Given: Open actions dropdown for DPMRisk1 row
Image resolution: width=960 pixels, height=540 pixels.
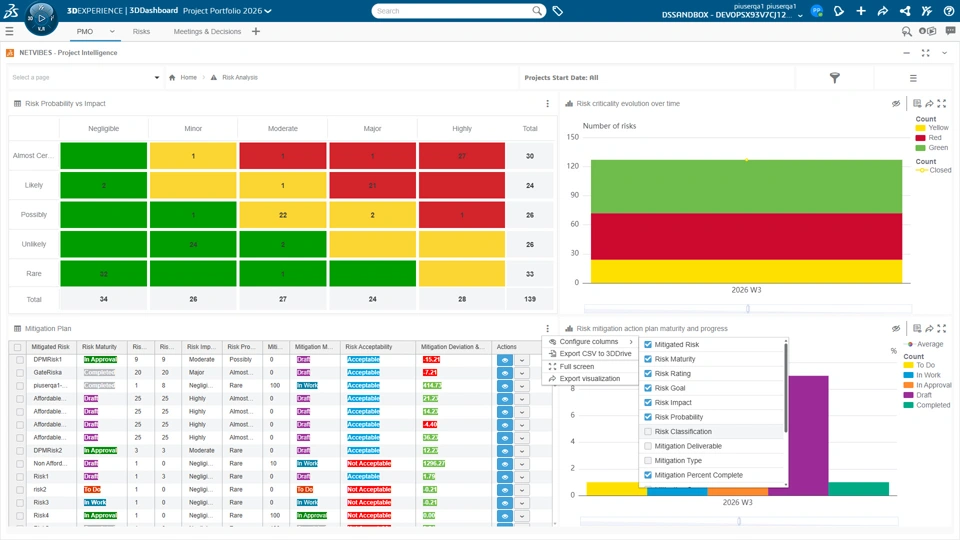Looking at the screenshot, I should click(522, 360).
